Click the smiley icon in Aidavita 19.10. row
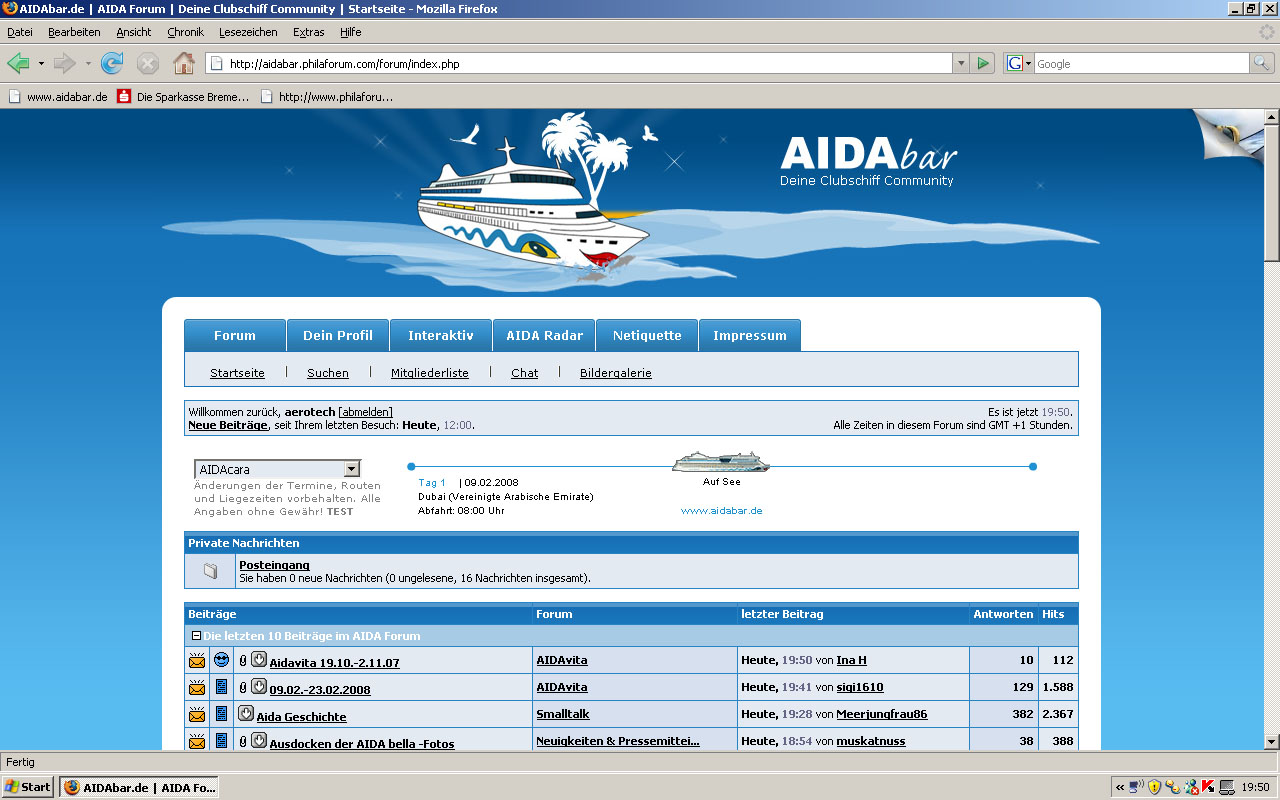Image resolution: width=1280 pixels, height=800 pixels. click(x=222, y=660)
